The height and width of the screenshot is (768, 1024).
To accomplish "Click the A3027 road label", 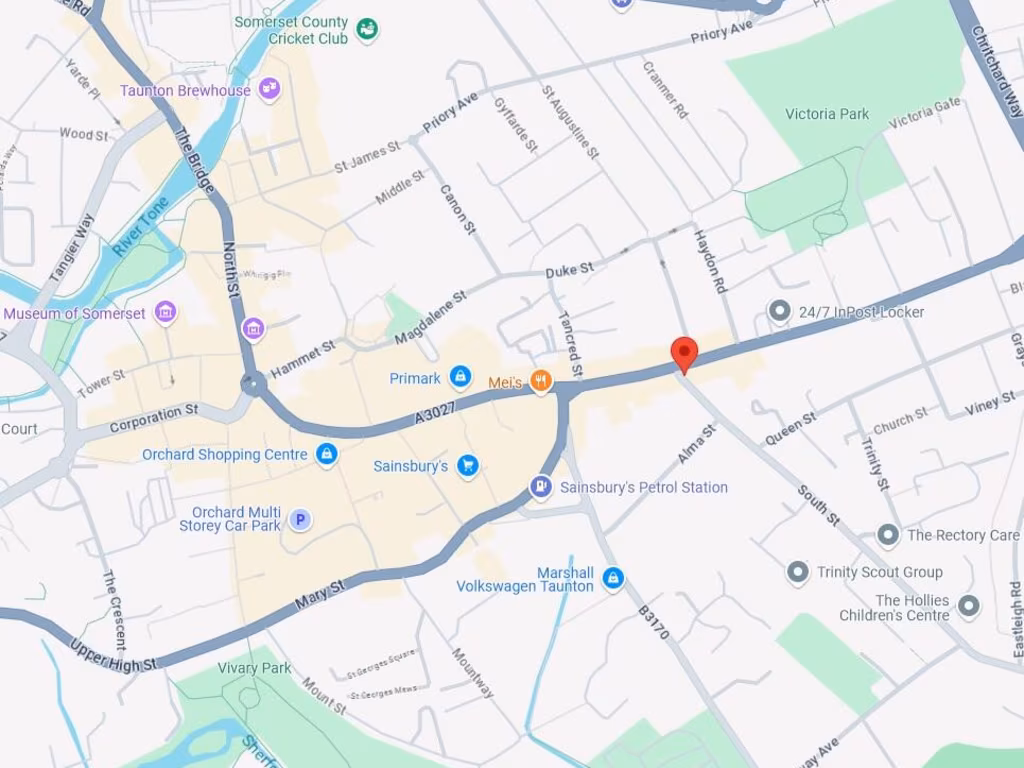I will (x=435, y=413).
